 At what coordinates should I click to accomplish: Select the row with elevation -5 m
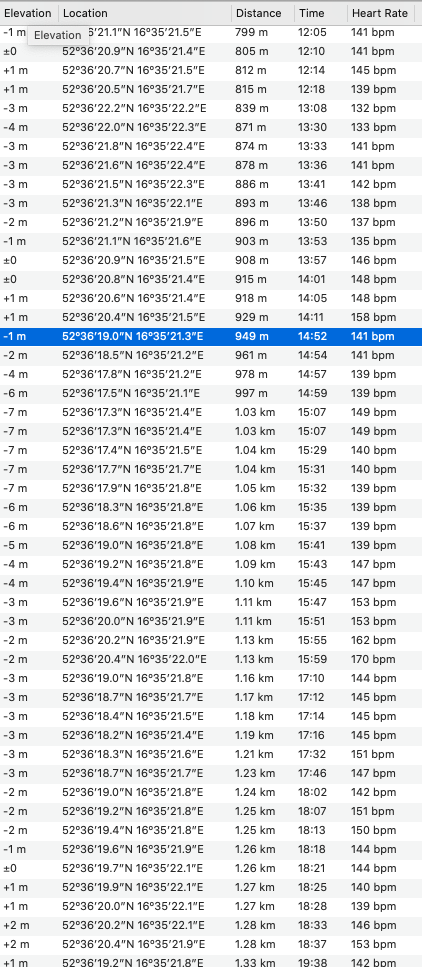[211, 545]
